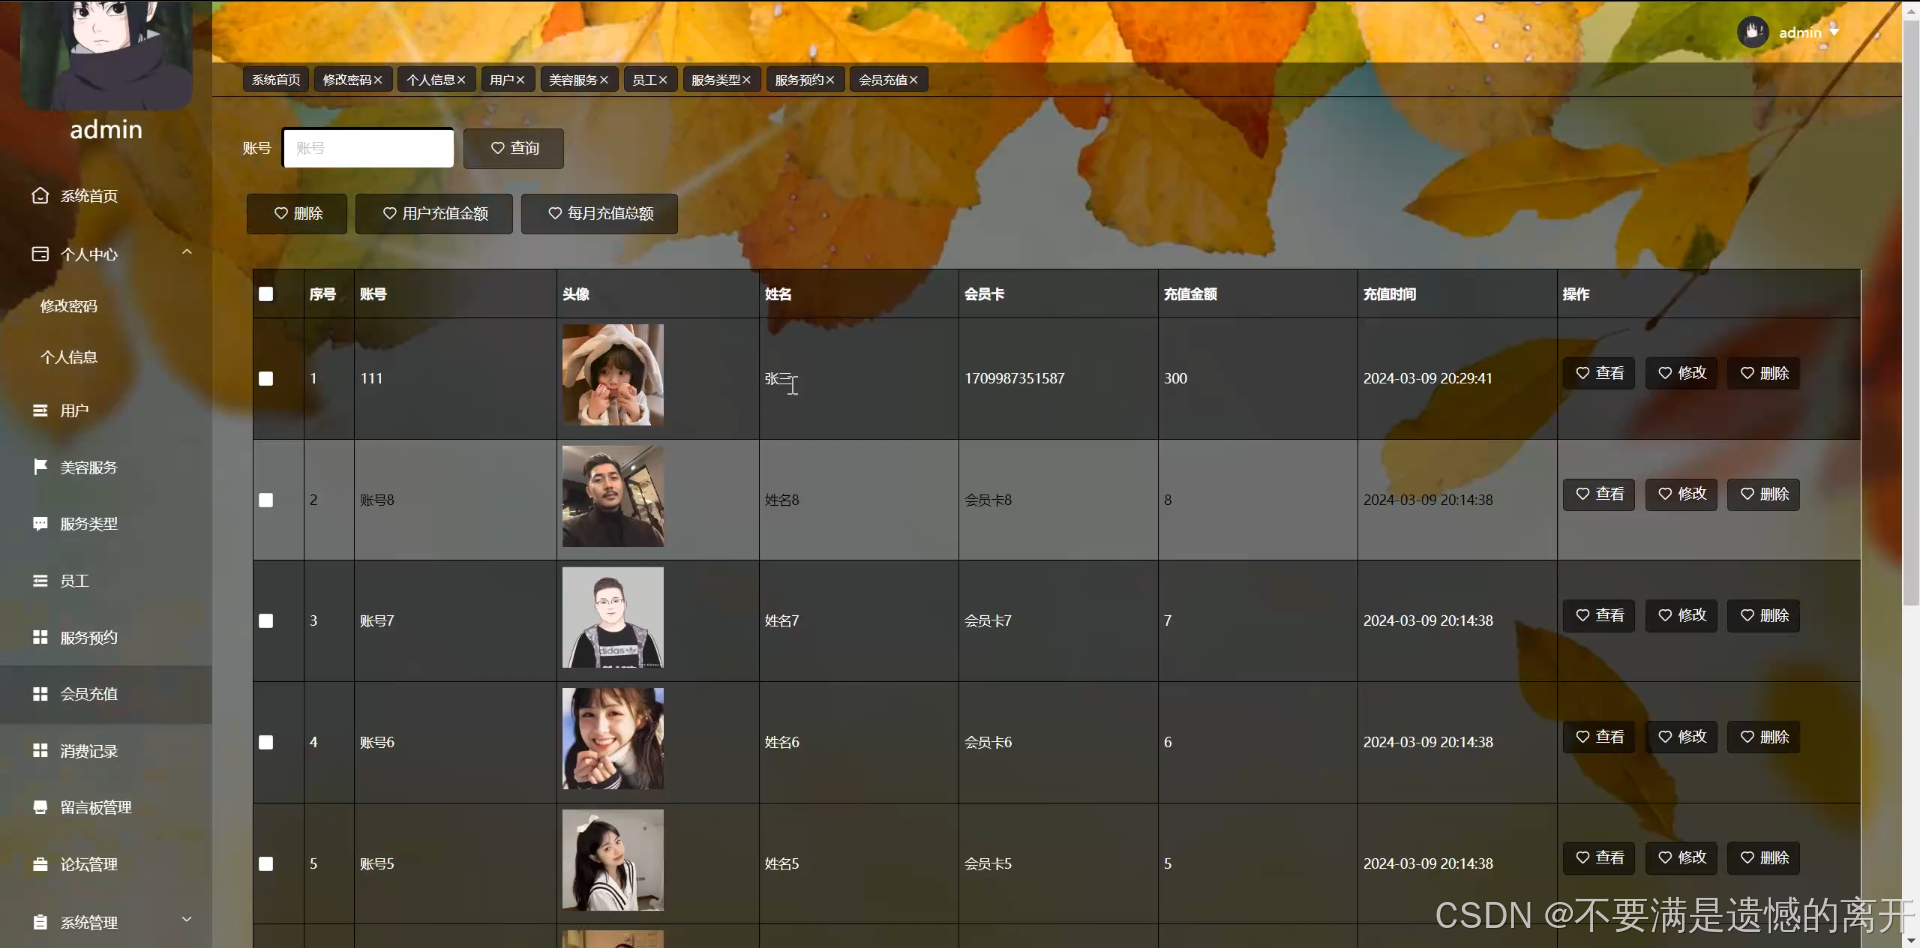Click 修改 for the 姓名8 row
This screenshot has height=948, width=1920.
coord(1681,494)
